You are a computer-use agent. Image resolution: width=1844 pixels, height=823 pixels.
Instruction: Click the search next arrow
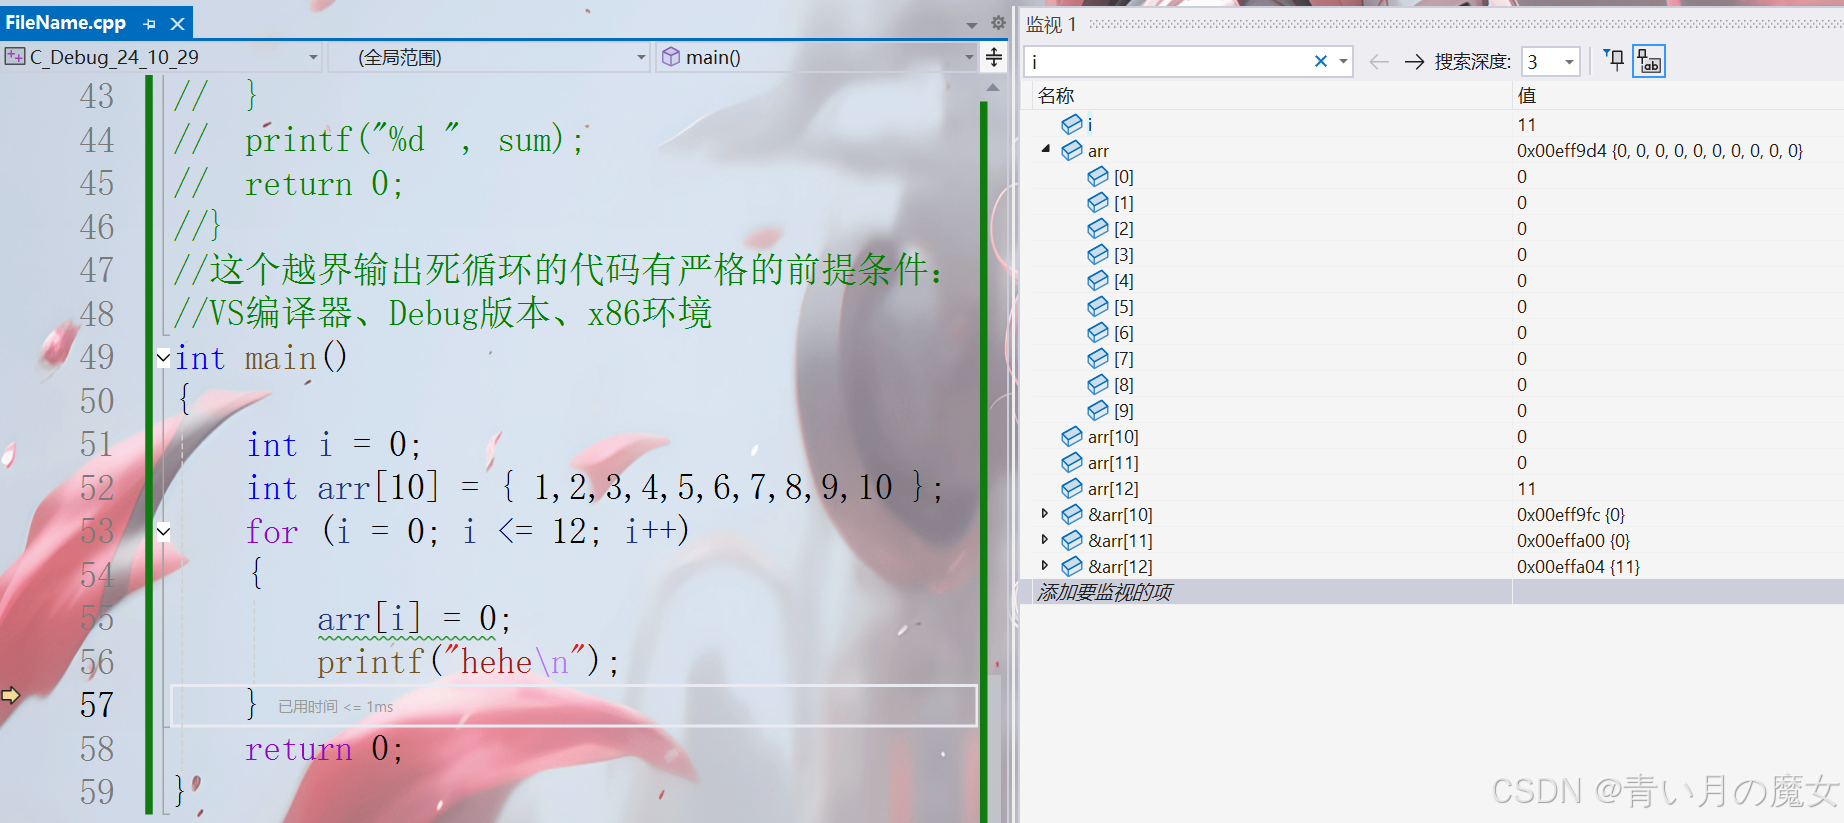pyautogui.click(x=1414, y=62)
